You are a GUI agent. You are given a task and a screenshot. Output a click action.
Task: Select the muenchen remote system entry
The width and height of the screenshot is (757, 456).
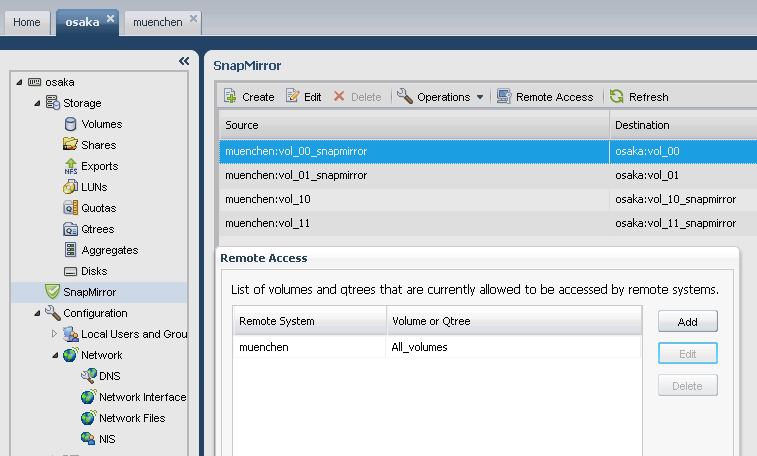tap(264, 347)
